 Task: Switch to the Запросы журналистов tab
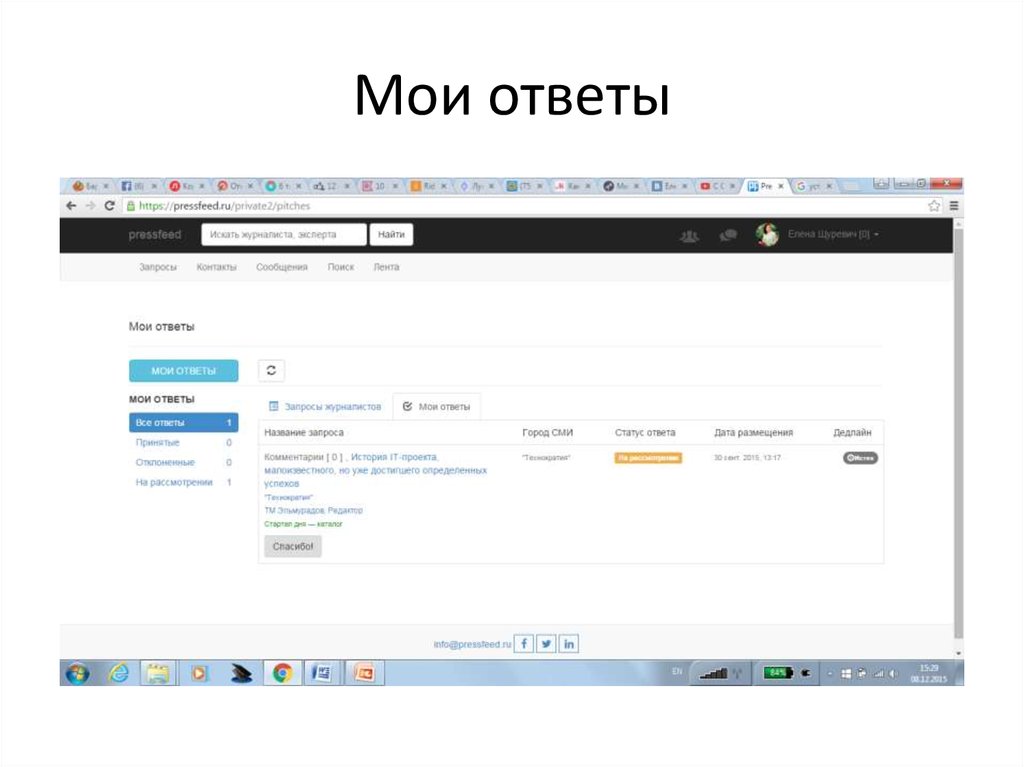(327, 406)
